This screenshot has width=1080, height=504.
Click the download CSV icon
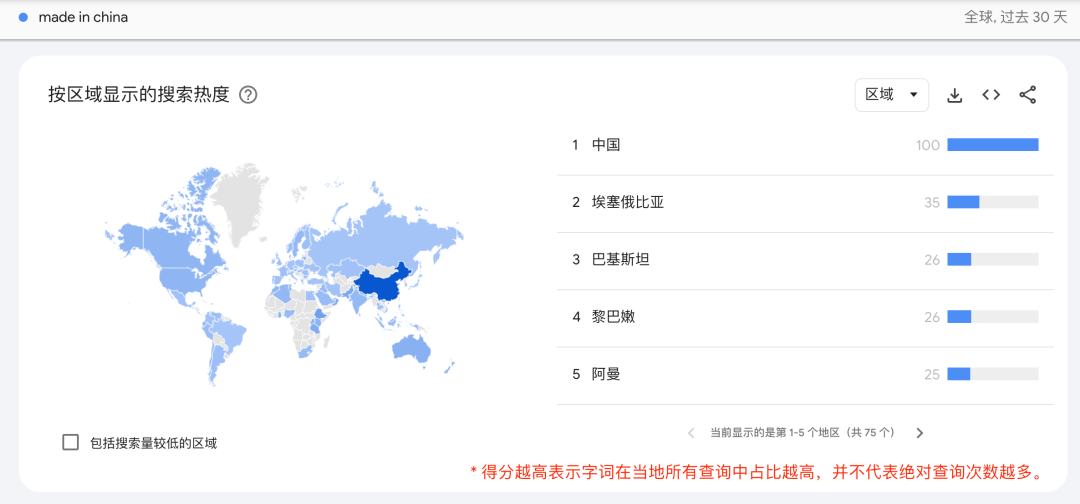tap(955, 96)
